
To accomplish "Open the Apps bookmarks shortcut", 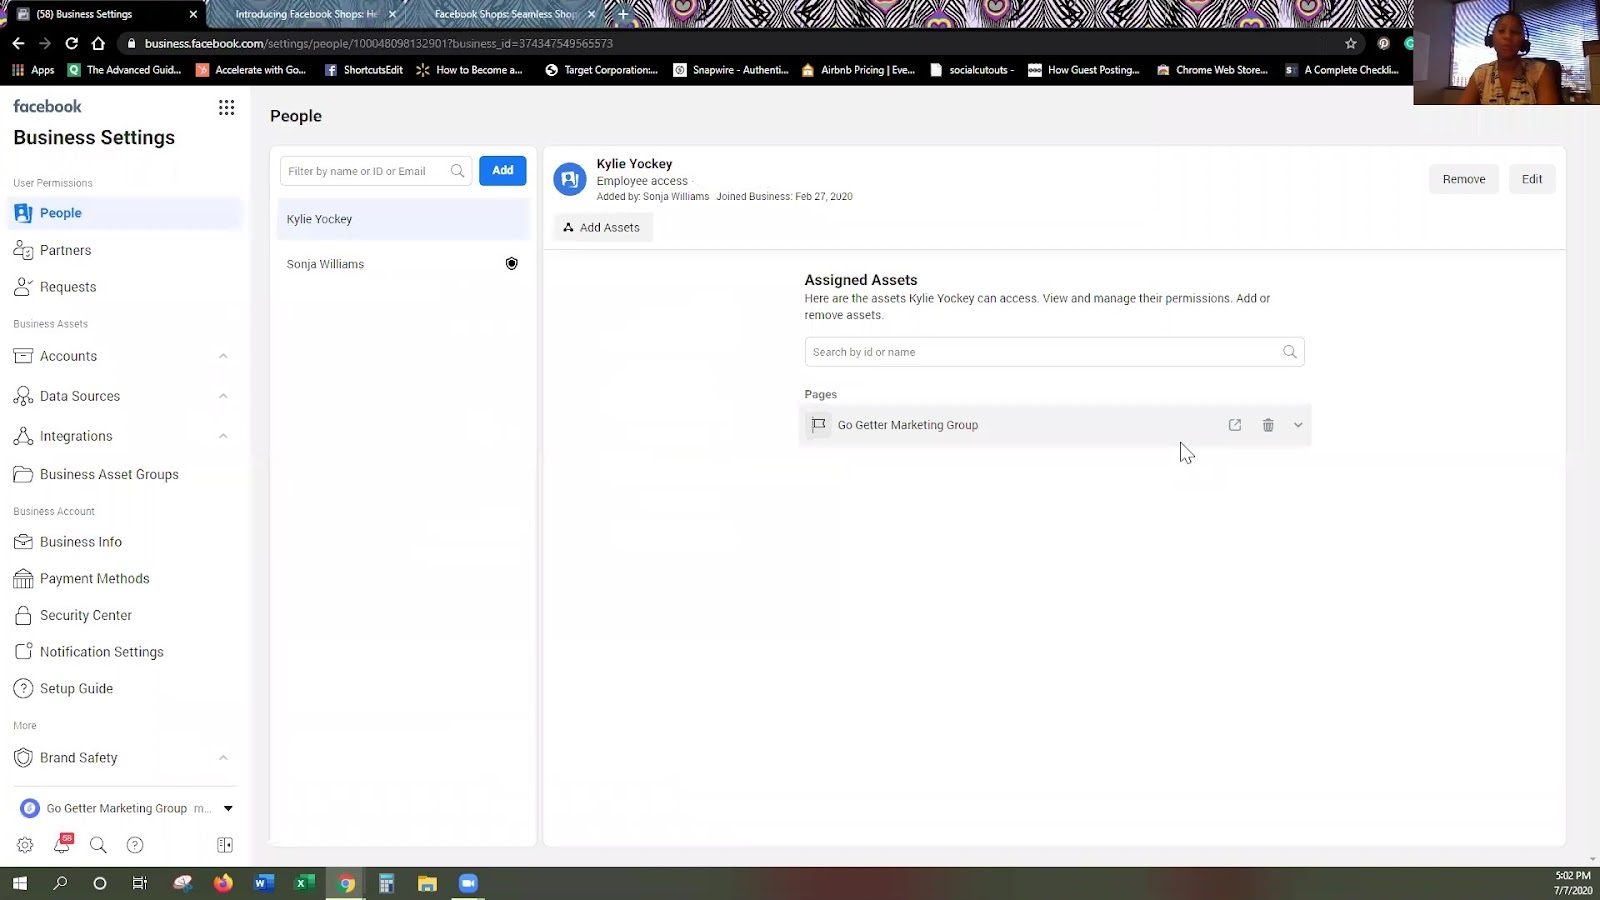I will [33, 70].
